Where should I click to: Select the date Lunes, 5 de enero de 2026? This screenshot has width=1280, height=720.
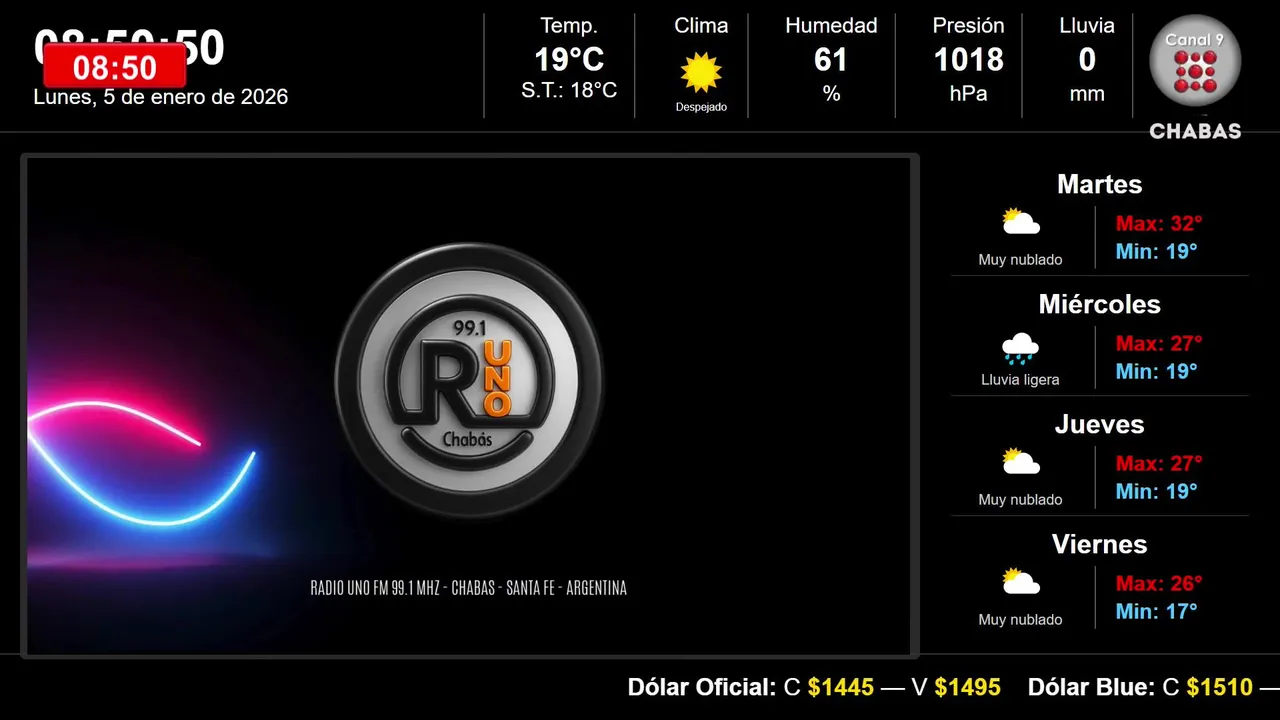[x=161, y=97]
